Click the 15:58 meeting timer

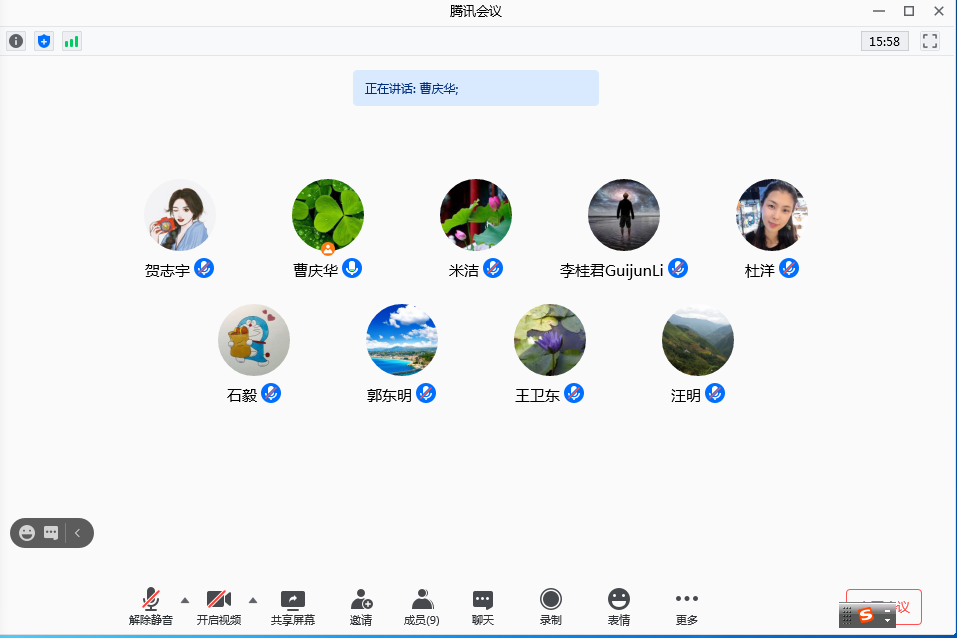[x=884, y=41]
